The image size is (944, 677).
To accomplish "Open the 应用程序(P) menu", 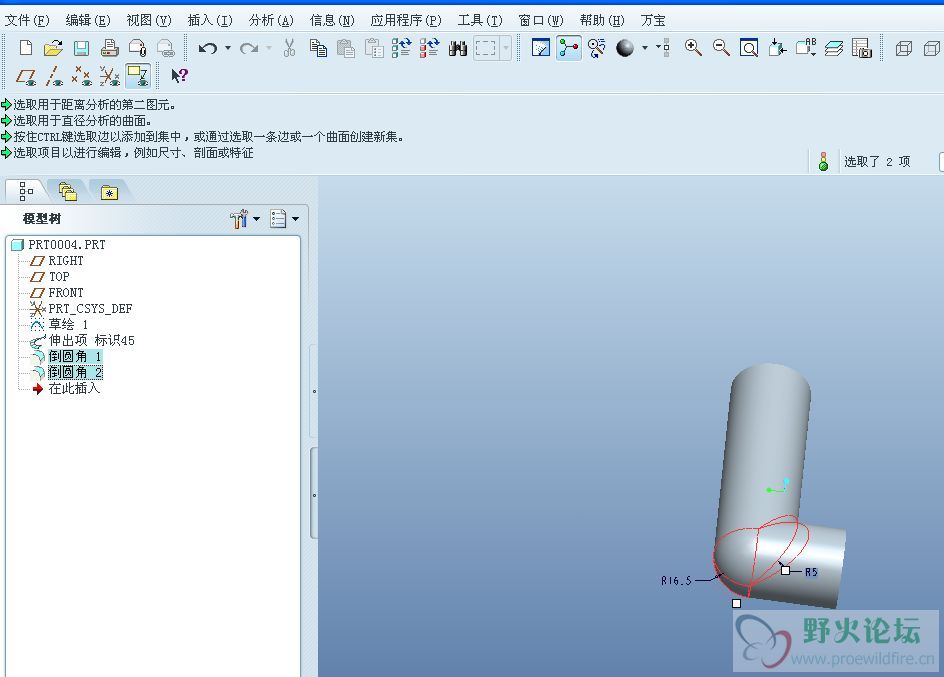I will (x=406, y=20).
